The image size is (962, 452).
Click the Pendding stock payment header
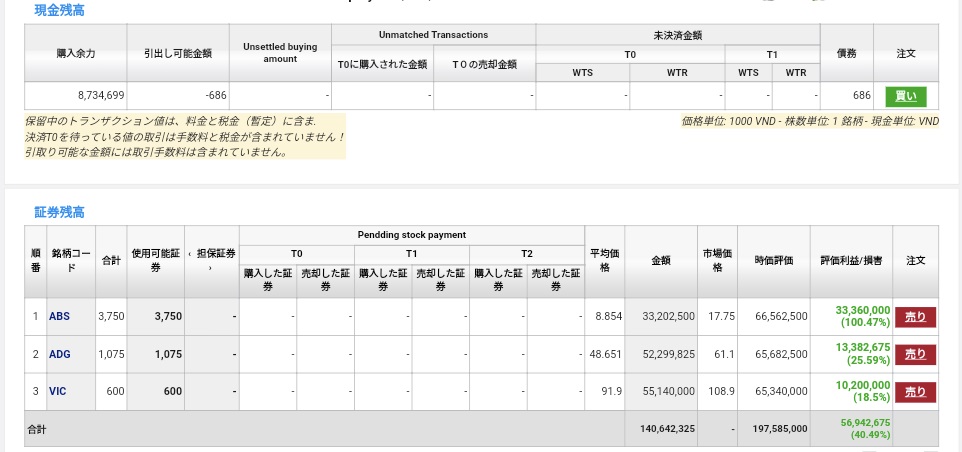(411, 235)
